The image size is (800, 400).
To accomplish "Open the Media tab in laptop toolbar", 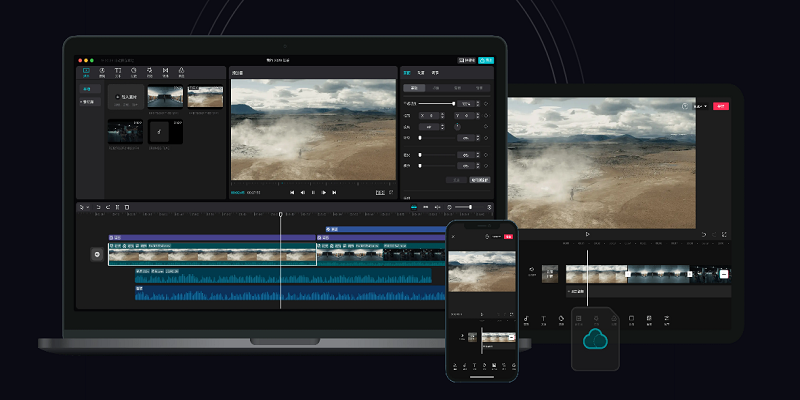I will pos(86,72).
